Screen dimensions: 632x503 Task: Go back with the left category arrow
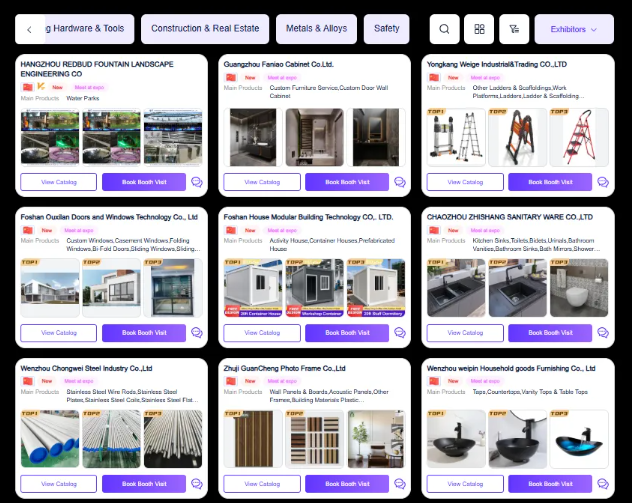click(x=29, y=29)
